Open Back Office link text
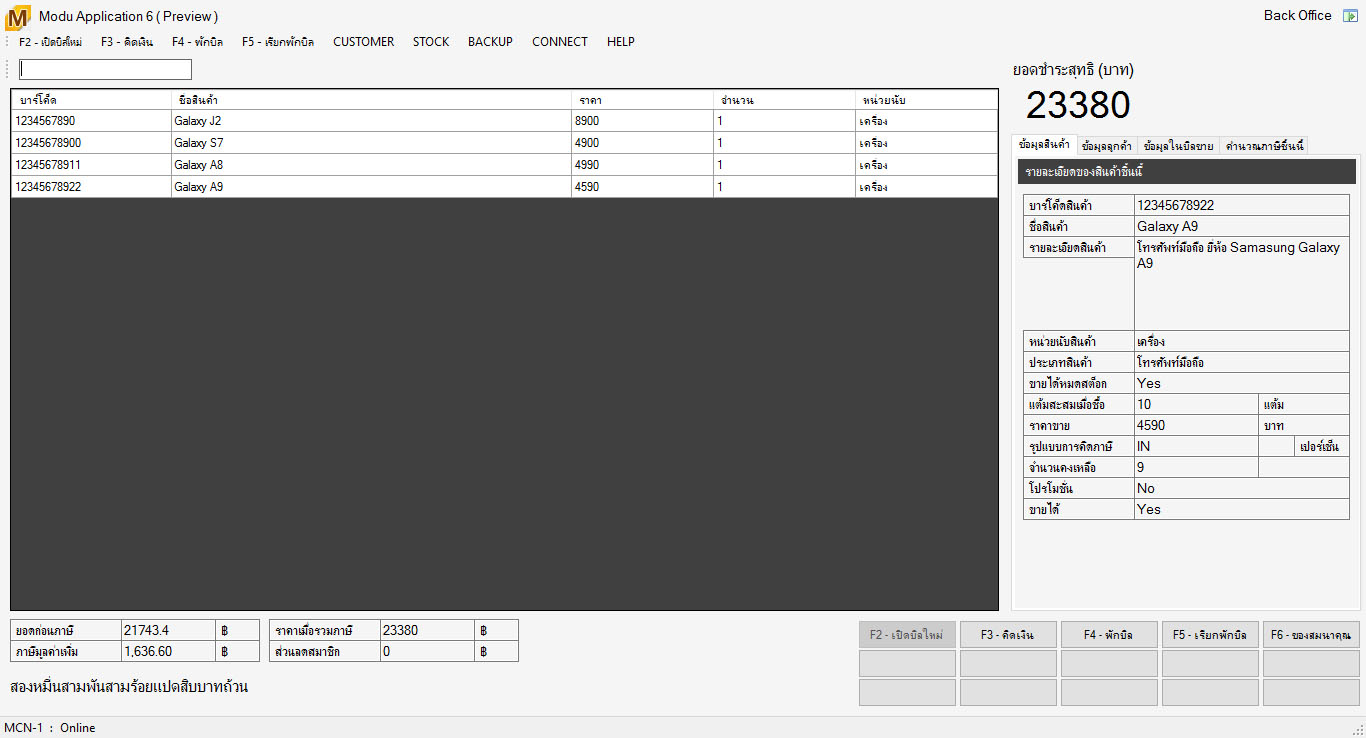 (1297, 15)
